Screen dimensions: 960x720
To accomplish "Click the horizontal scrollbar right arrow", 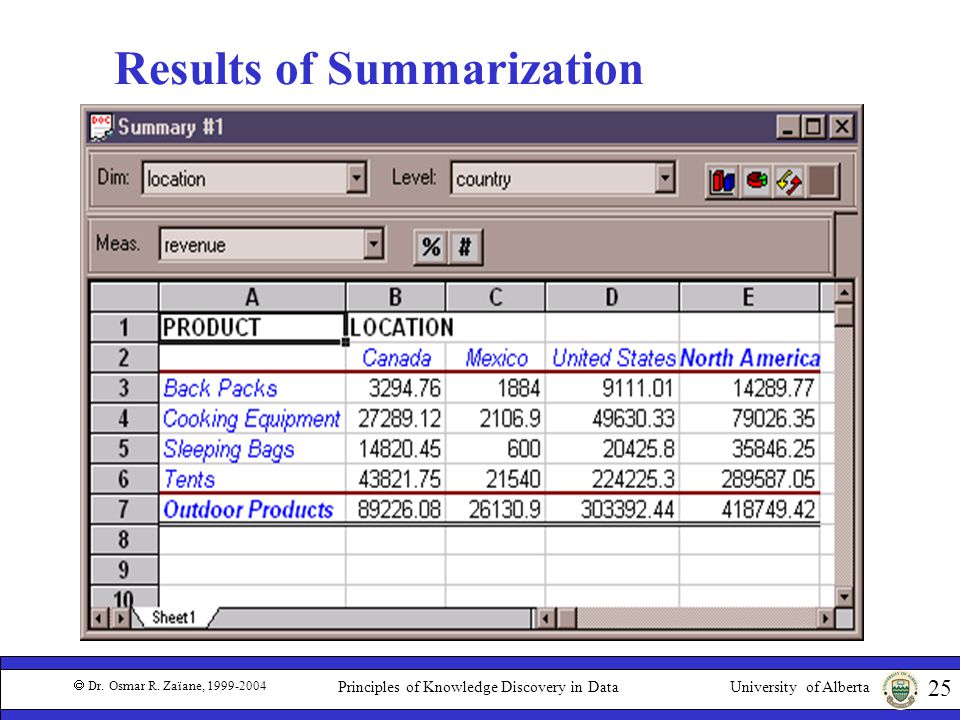I will [826, 618].
